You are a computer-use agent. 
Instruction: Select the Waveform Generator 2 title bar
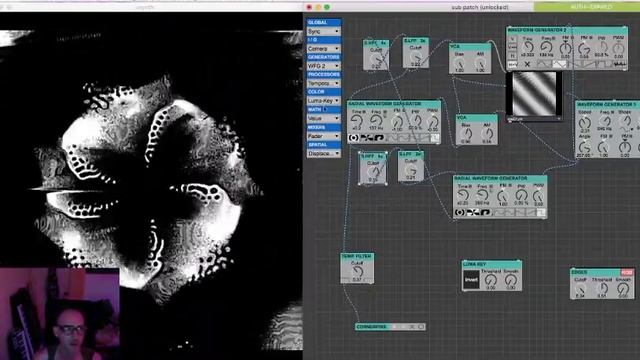[567, 31]
